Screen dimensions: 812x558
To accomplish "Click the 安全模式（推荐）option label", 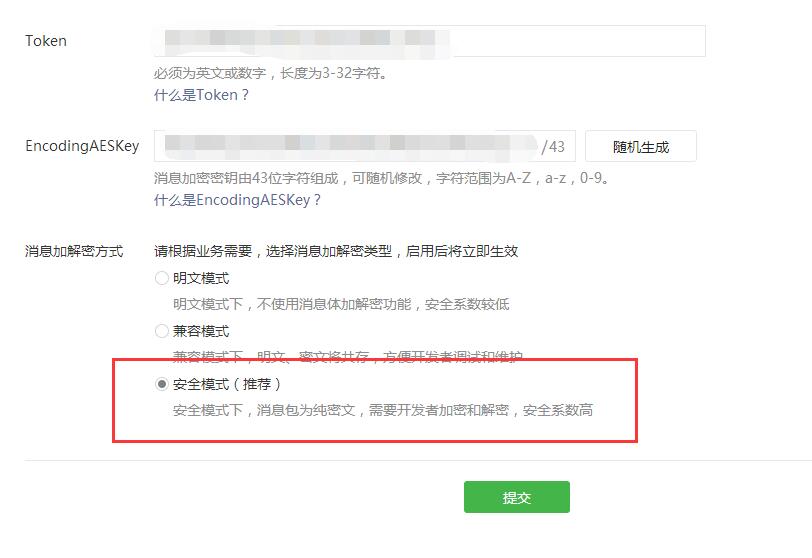I will pos(227,384).
